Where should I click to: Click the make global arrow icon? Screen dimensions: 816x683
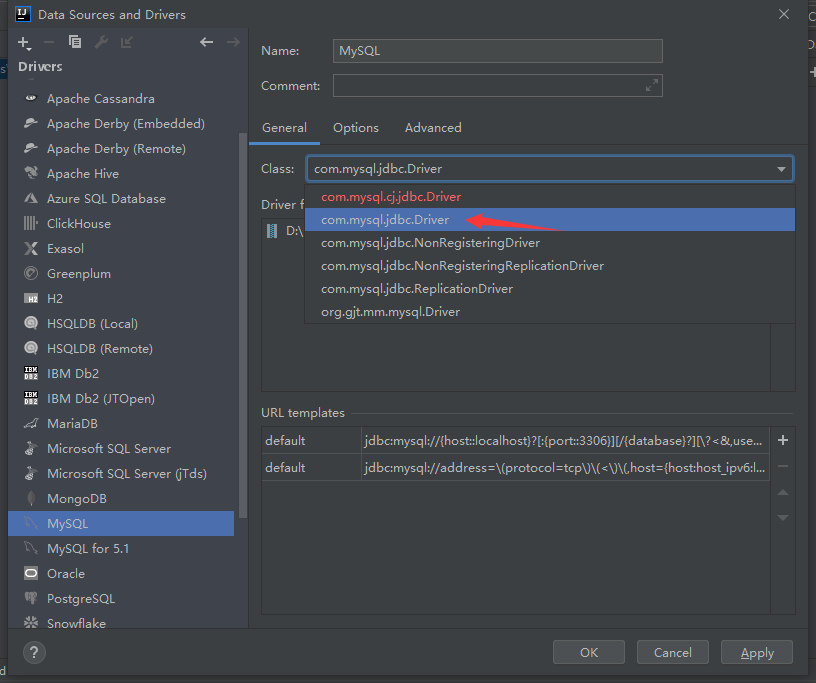click(126, 42)
